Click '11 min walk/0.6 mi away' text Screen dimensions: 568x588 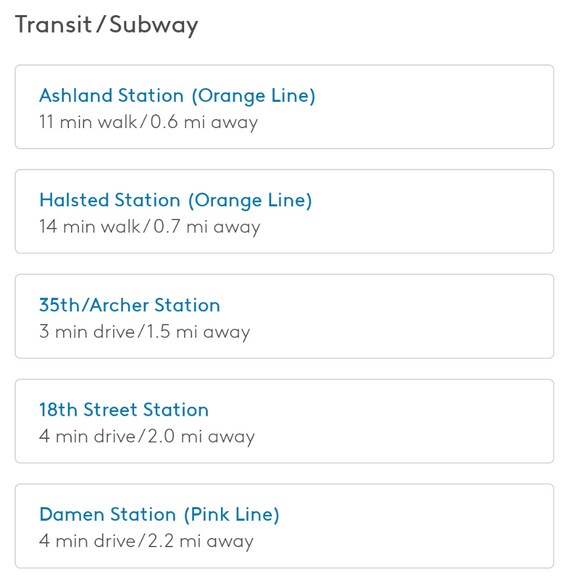coord(148,122)
